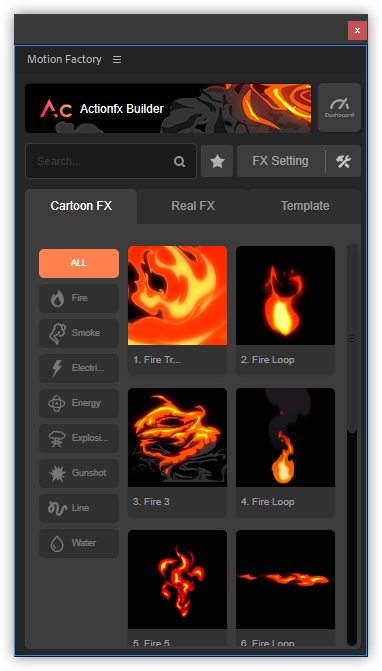Select the 1. Fire Tr... thumbnail

tap(178, 295)
